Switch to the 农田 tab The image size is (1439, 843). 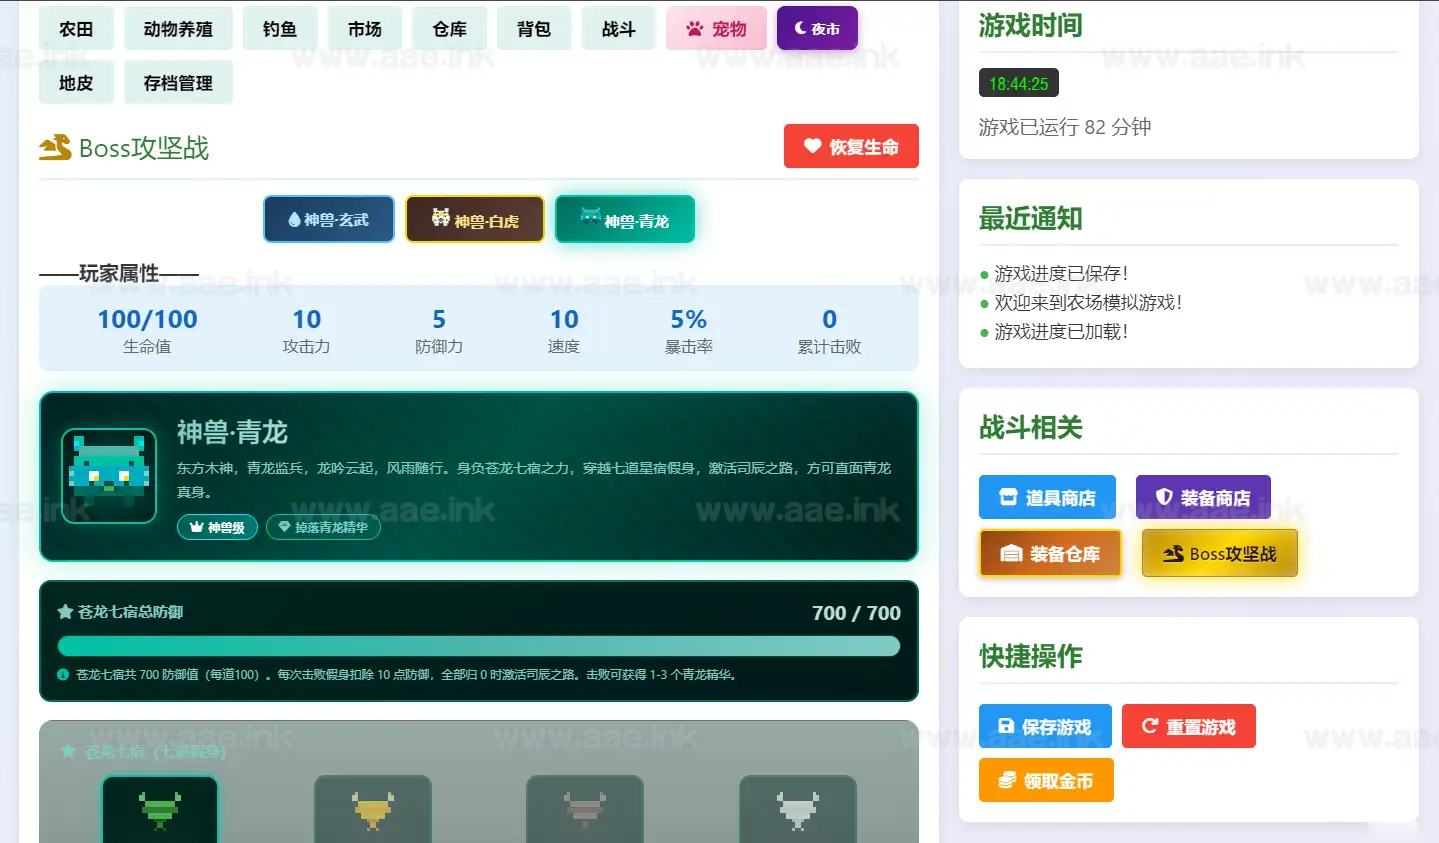pos(76,29)
